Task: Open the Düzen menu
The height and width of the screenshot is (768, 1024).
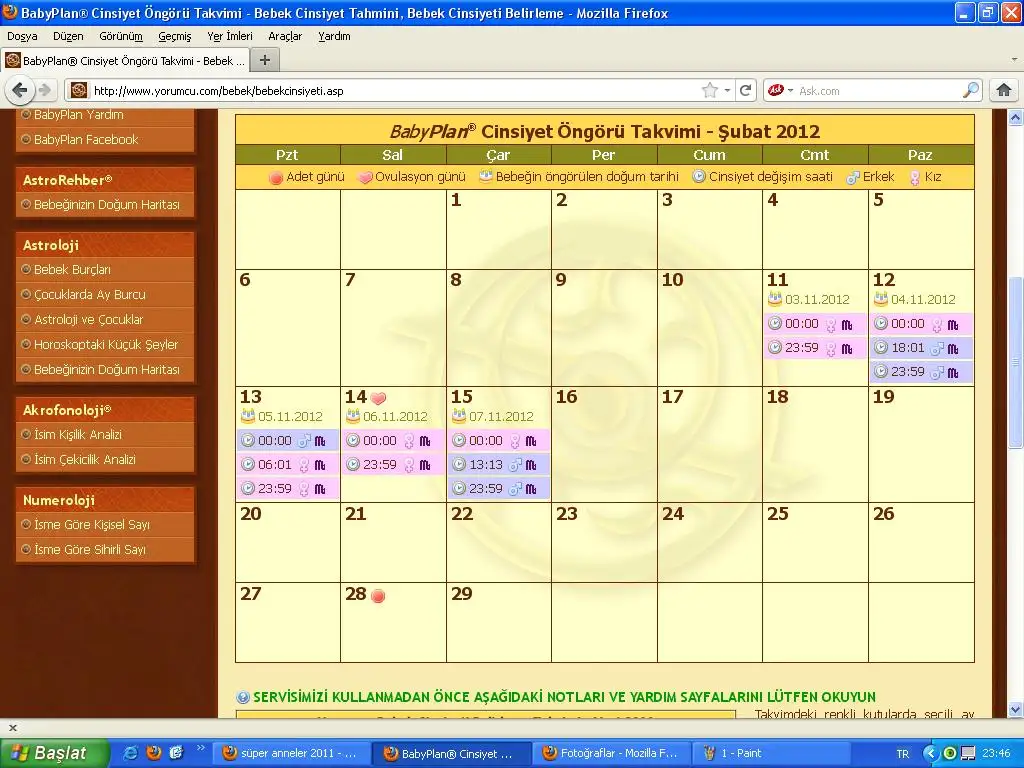Action: (69, 36)
